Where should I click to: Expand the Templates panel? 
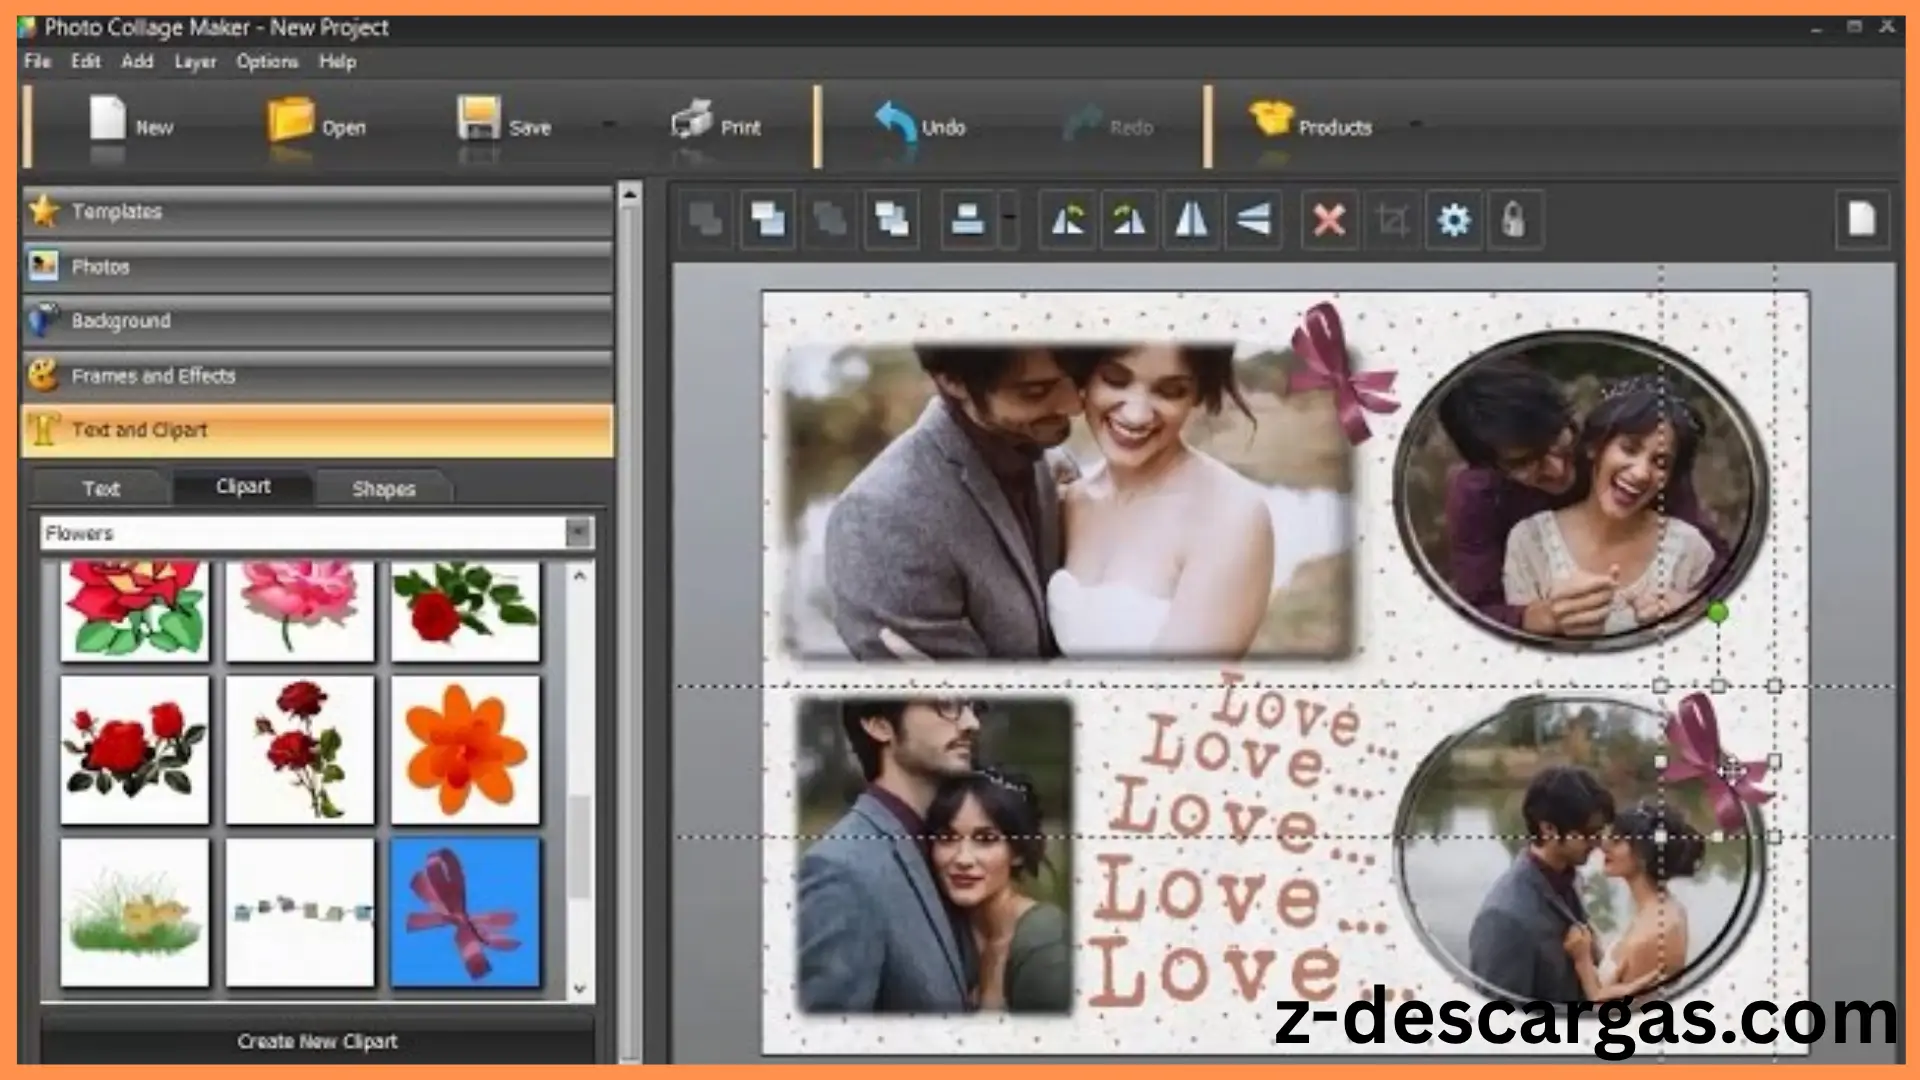(317, 212)
